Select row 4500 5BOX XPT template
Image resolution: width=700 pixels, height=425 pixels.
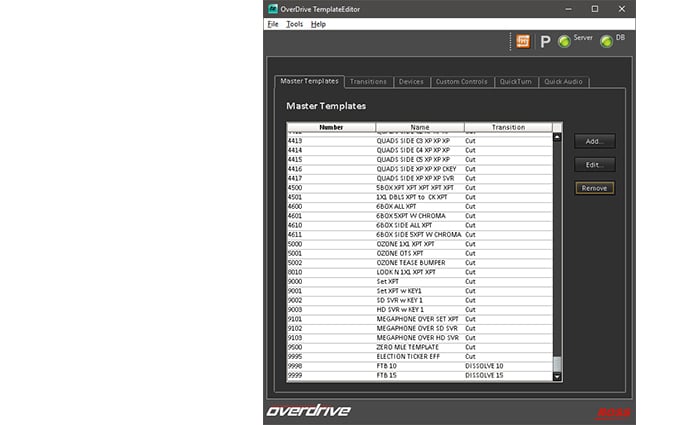point(420,188)
